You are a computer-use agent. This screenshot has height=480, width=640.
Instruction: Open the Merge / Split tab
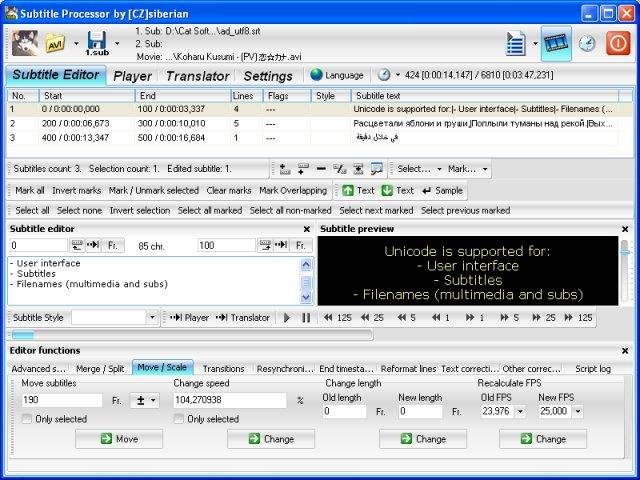pos(100,369)
